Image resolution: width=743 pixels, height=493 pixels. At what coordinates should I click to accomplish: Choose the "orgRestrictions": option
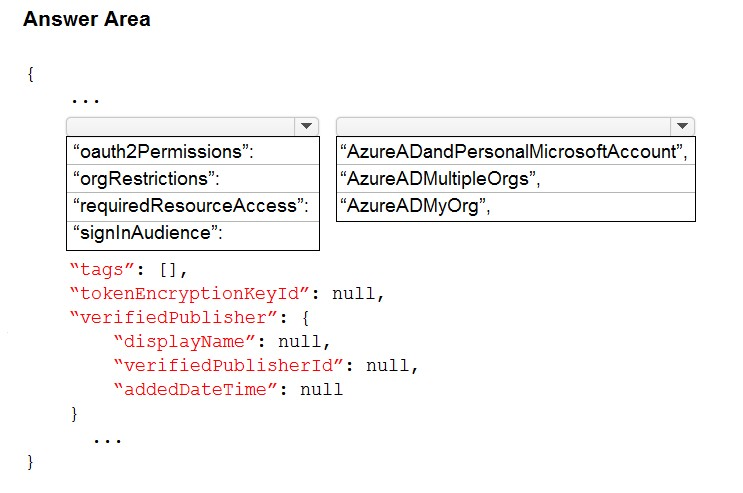click(193, 179)
